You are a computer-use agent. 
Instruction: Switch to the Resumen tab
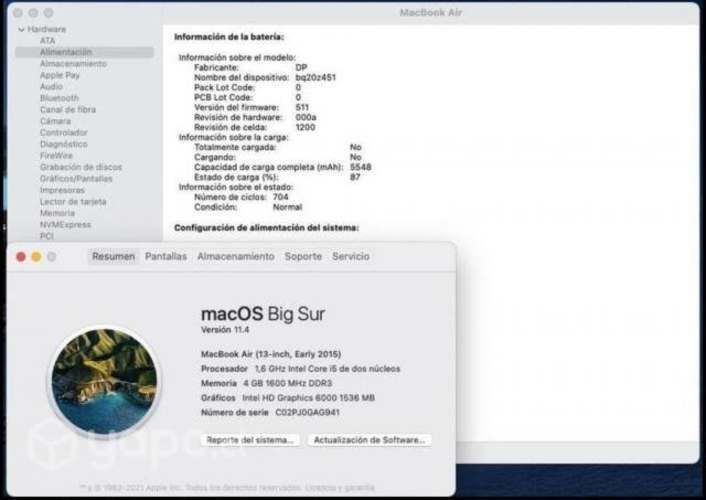113,257
